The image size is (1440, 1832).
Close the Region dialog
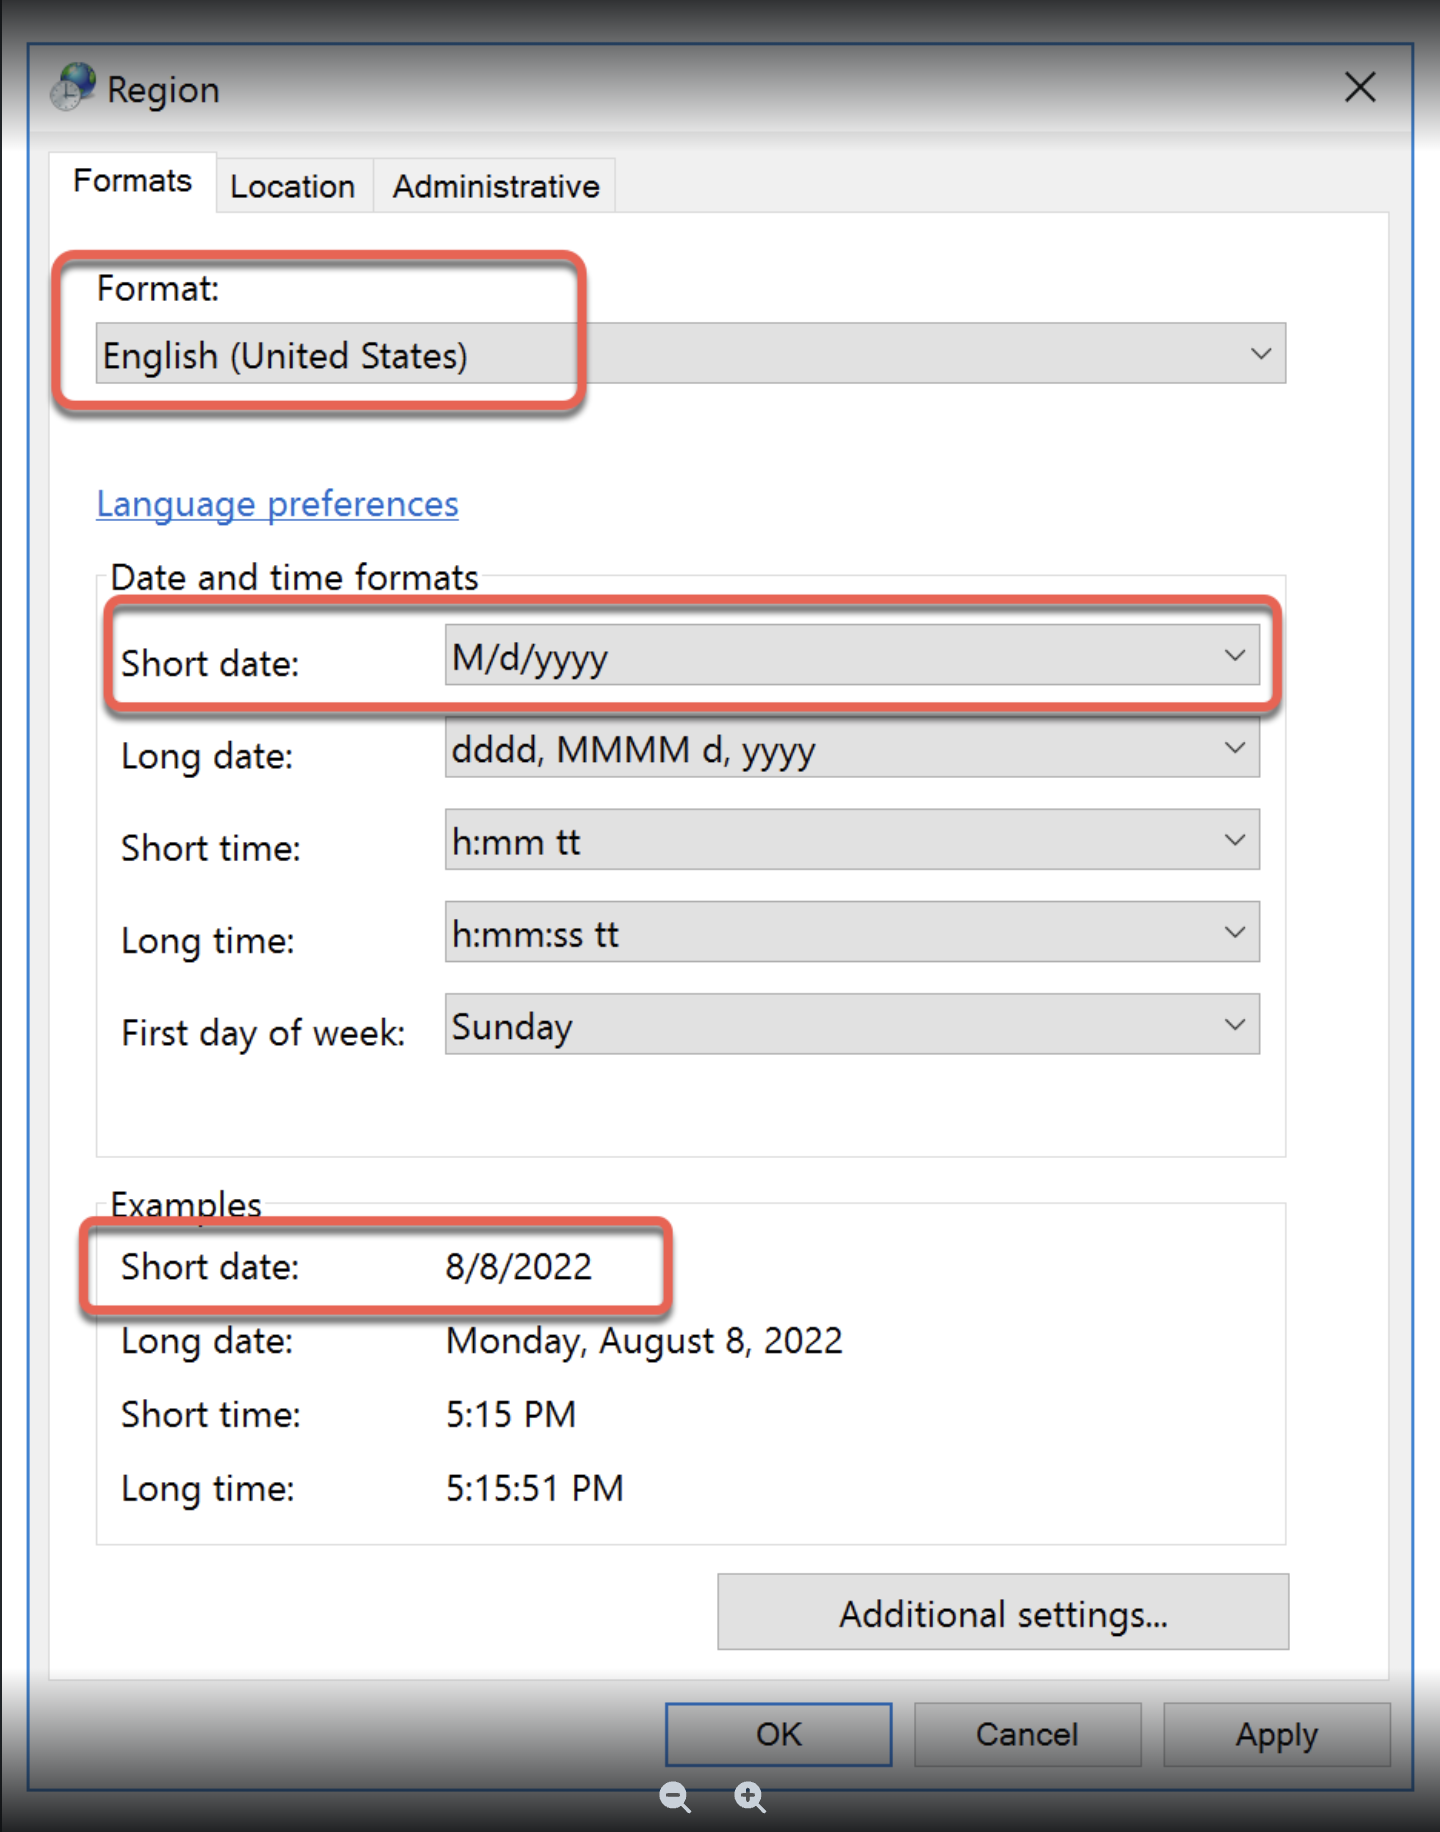(1360, 87)
